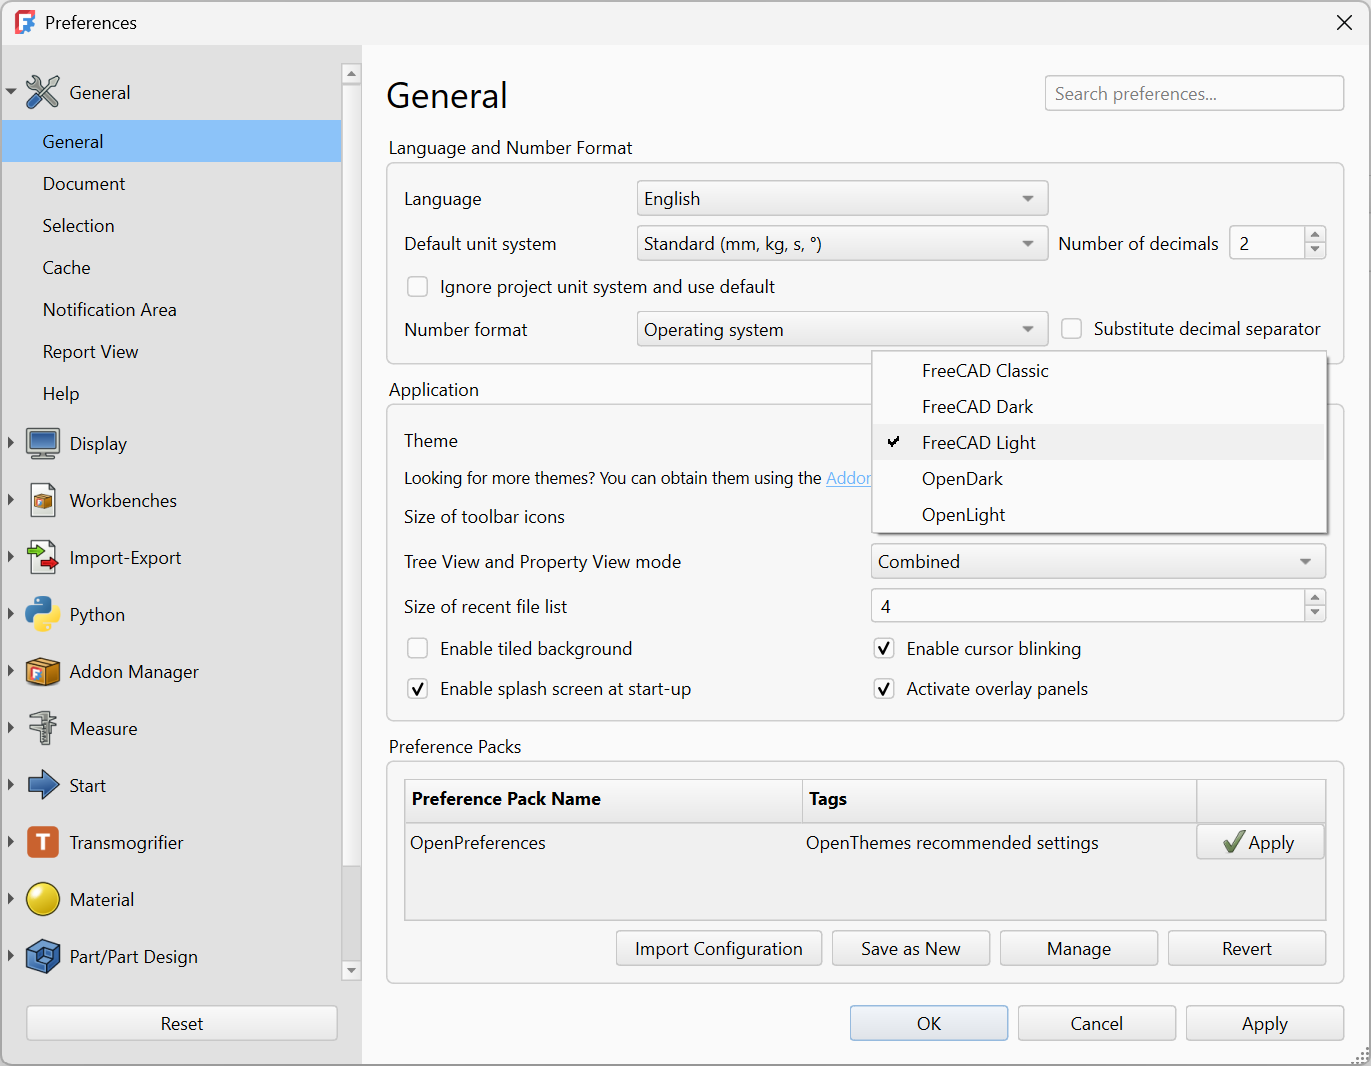
Task: Click the General wrench-and-screwdriver icon
Action: [43, 92]
